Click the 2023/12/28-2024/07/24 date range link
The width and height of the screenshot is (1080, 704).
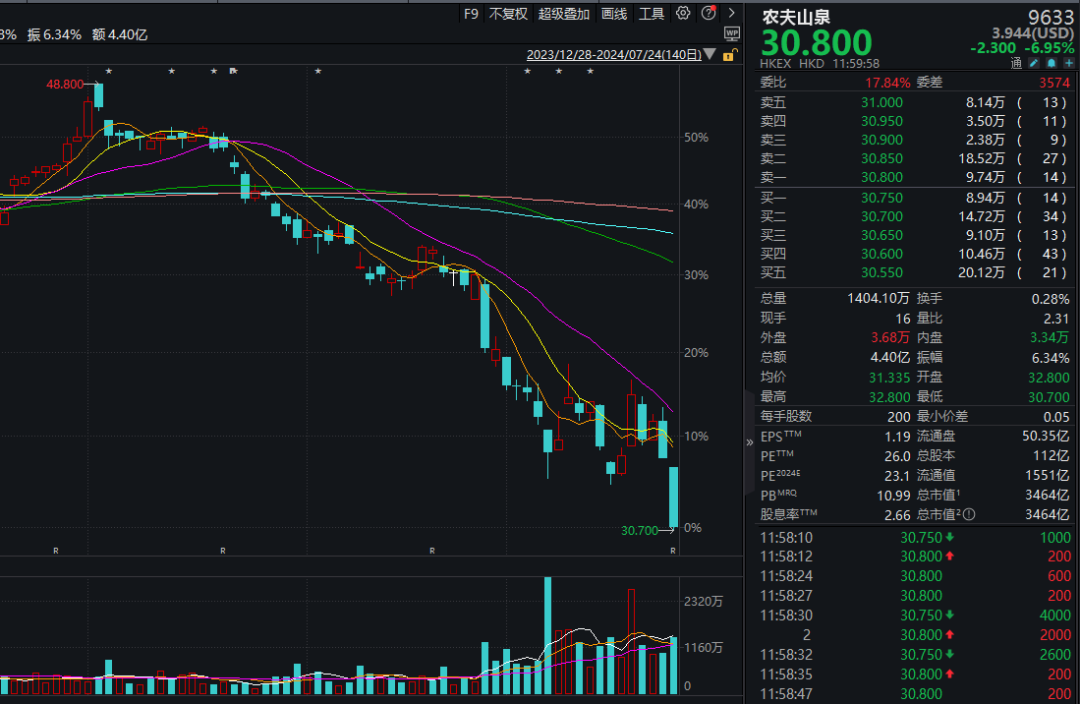613,55
